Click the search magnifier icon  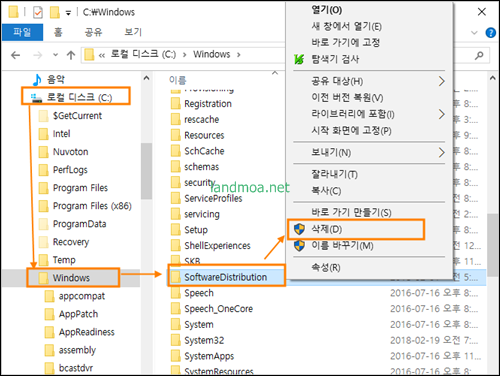tap(479, 55)
